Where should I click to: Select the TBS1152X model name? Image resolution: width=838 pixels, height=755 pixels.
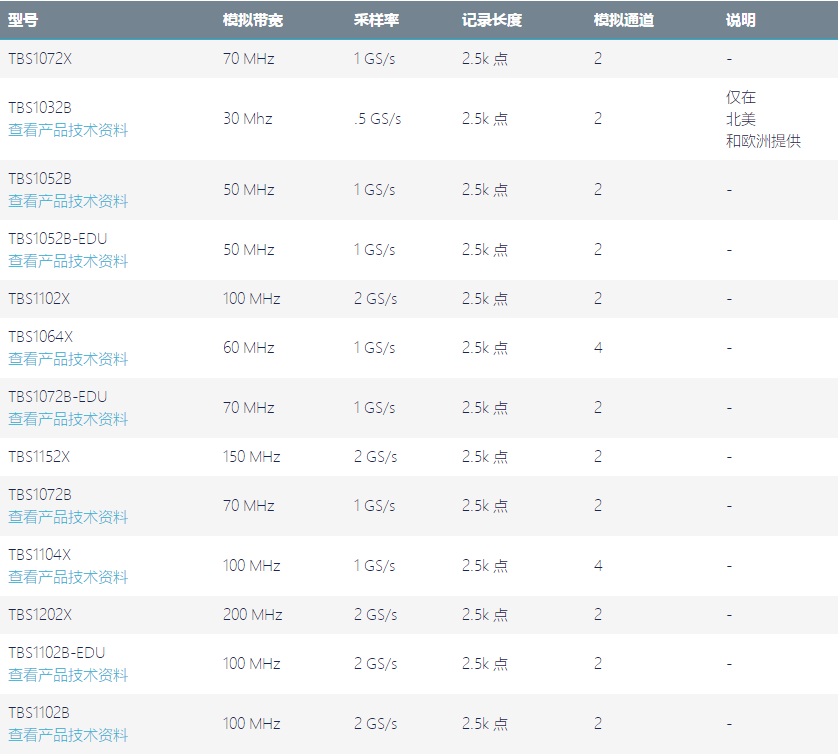pyautogui.click(x=39, y=456)
